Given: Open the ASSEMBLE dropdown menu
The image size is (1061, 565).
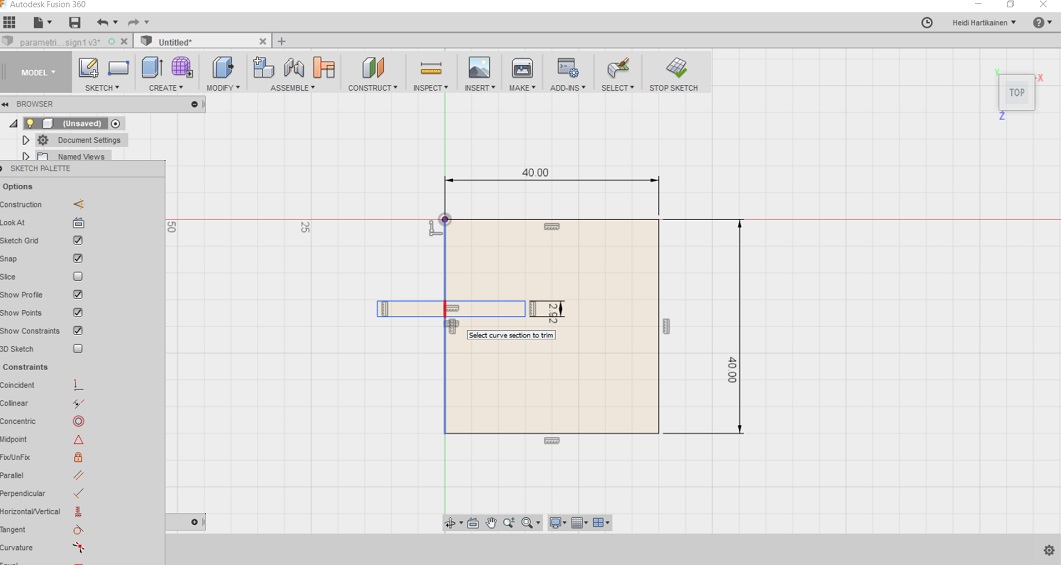Looking at the screenshot, I should [292, 88].
